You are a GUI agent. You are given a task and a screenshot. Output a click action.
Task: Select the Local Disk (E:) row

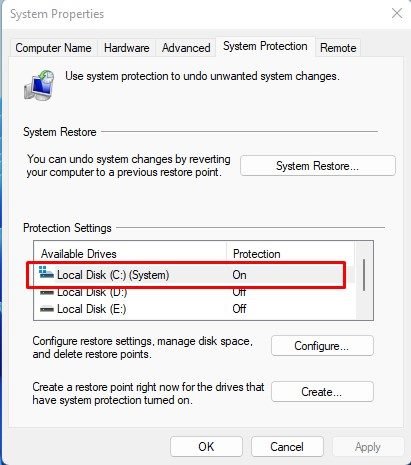[195, 309]
